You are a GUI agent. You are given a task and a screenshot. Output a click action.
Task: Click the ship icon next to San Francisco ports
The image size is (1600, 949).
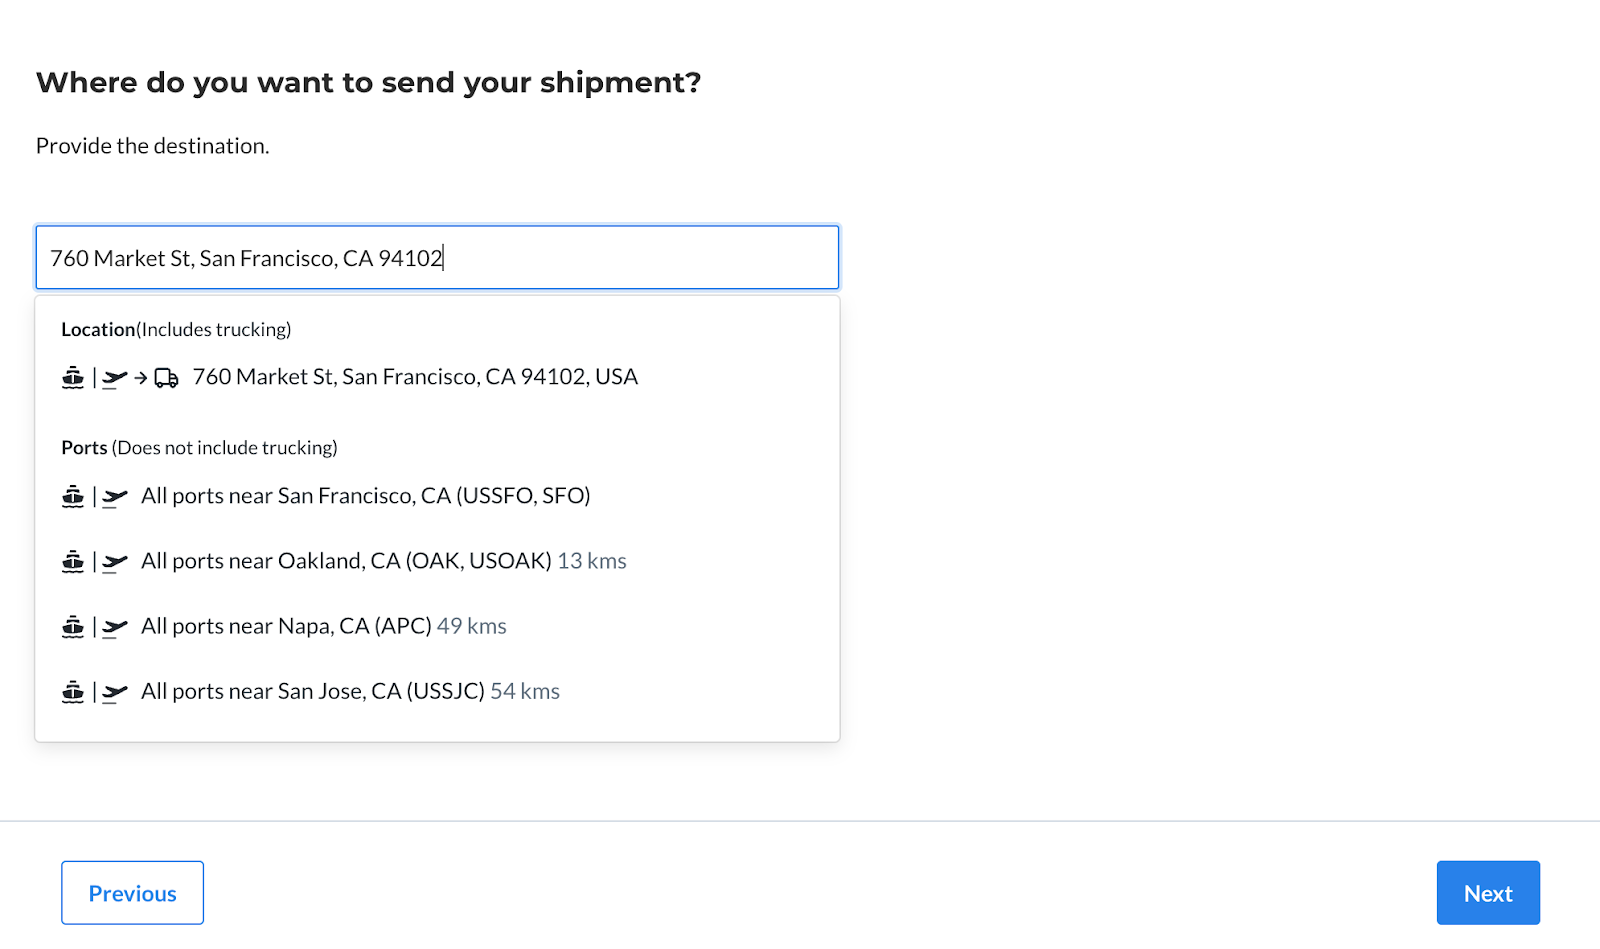73,497
